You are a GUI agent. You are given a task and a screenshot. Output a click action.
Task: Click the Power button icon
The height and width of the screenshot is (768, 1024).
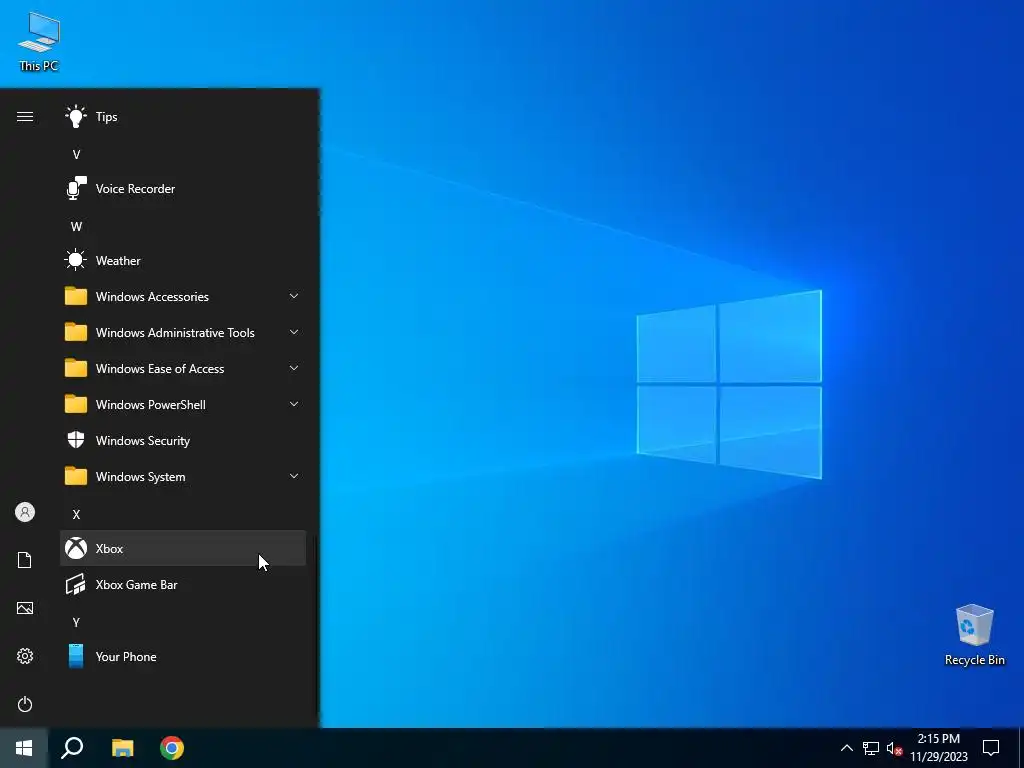pos(25,704)
